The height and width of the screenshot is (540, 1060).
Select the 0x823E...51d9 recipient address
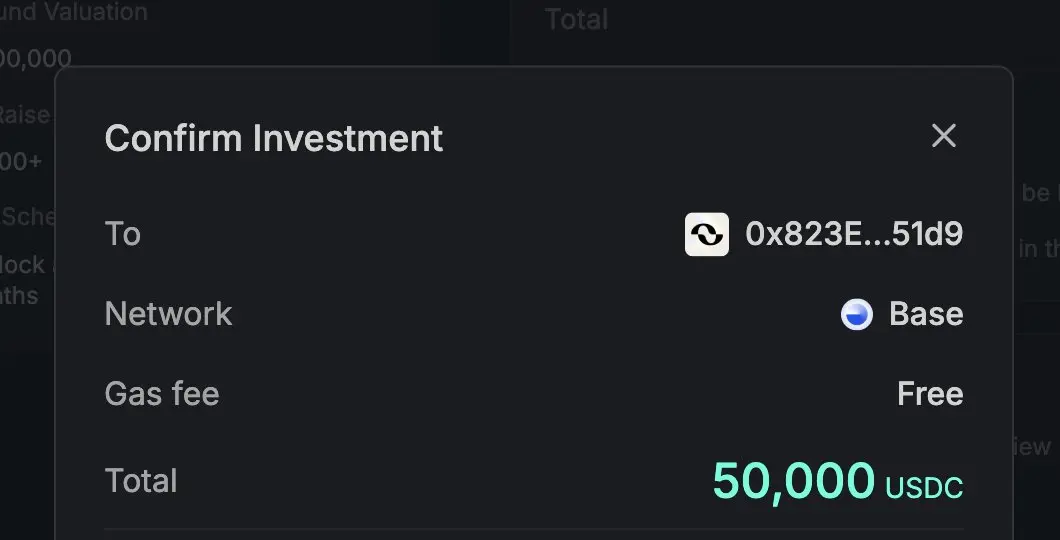coord(854,235)
